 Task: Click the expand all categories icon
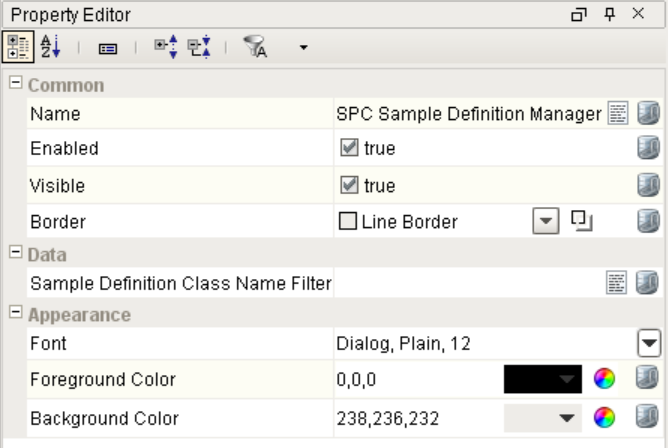tap(166, 46)
